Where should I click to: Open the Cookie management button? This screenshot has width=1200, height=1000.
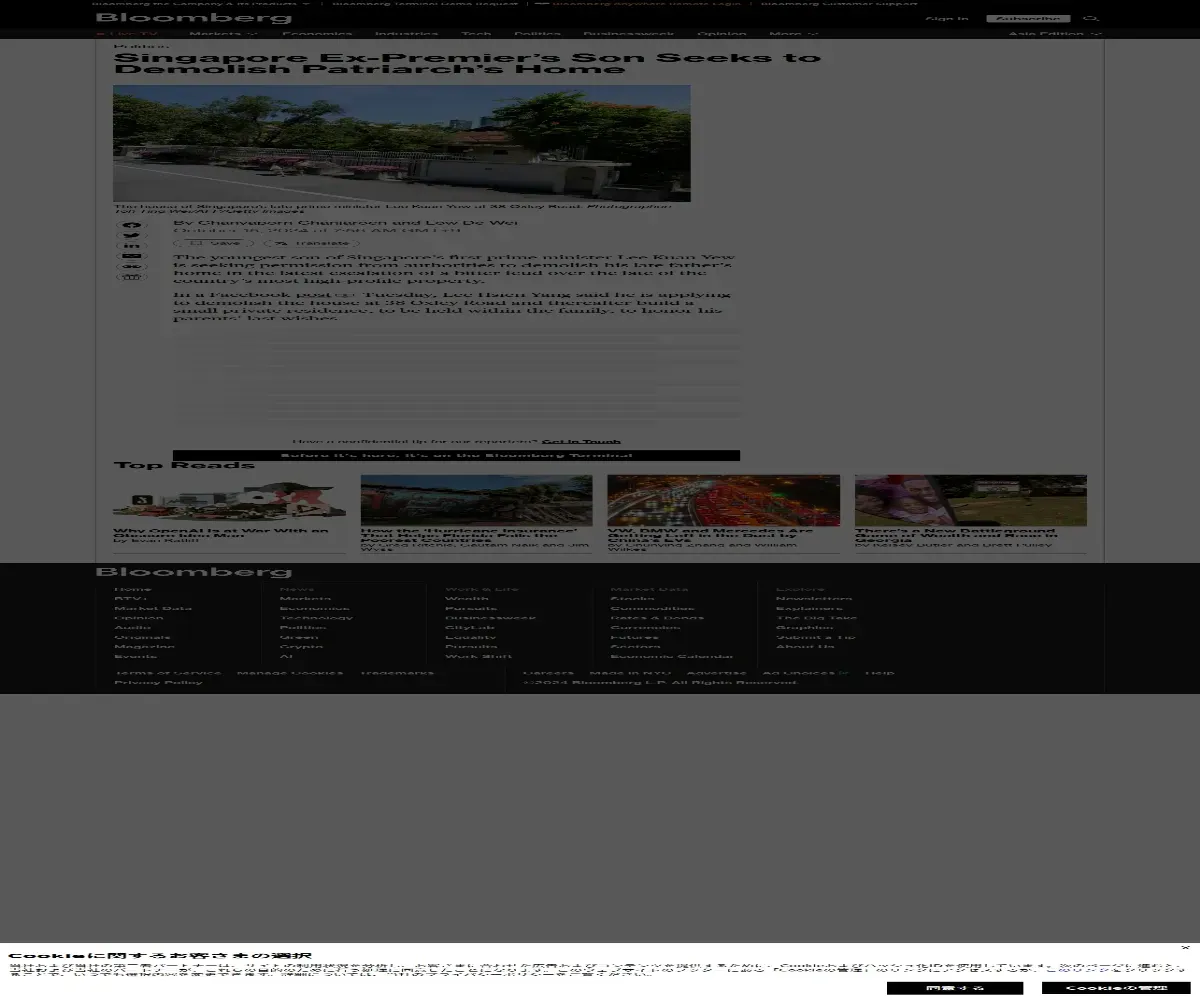tap(1116, 988)
